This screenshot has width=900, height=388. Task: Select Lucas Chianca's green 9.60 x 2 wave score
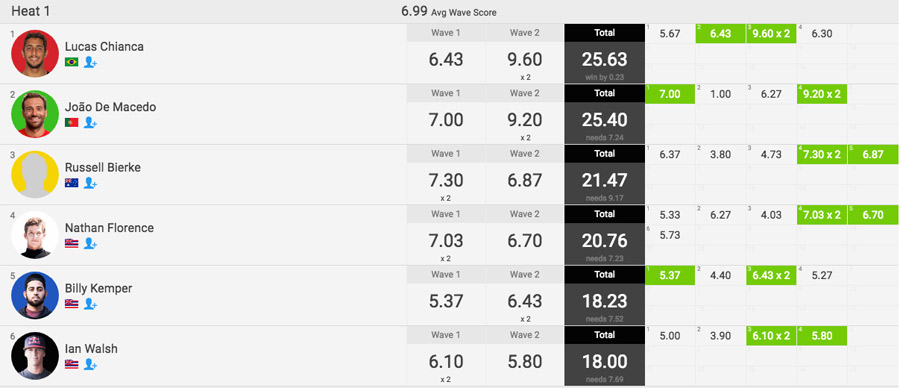(x=771, y=33)
